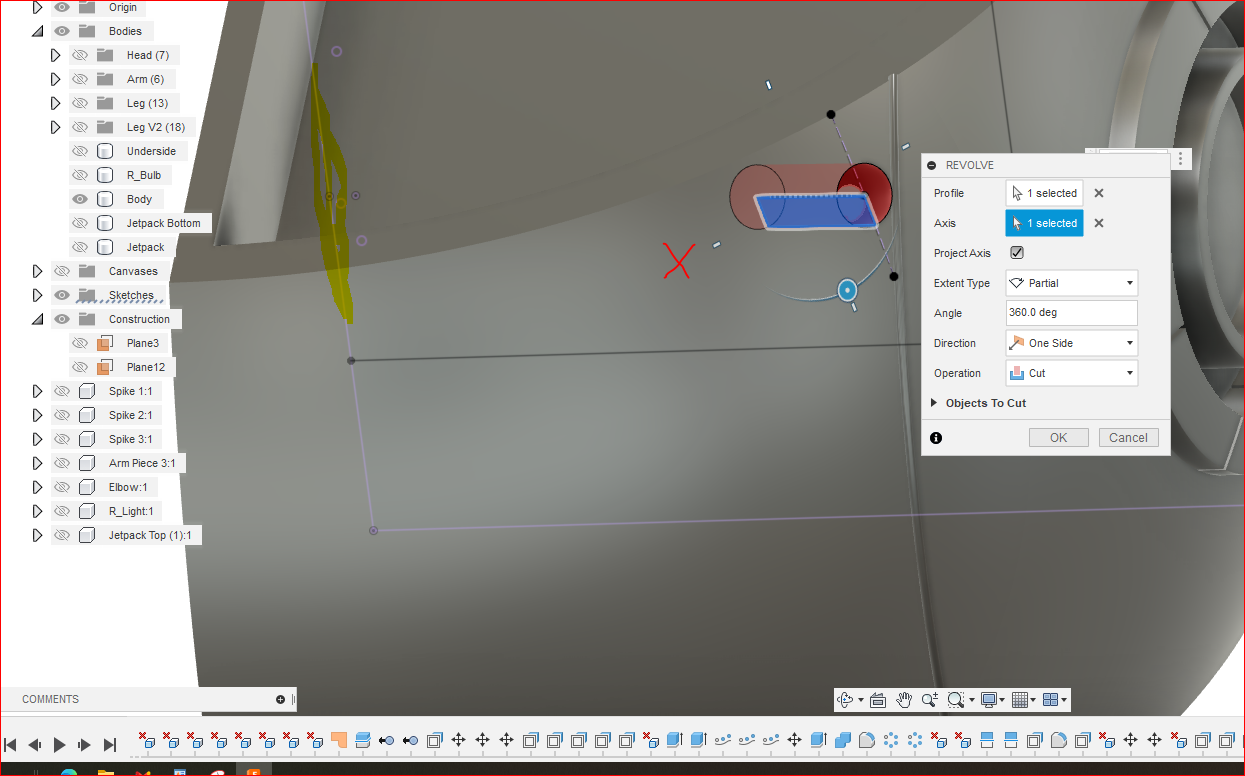Viewport: 1245px width, 776px height.
Task: Toggle the Project Axis checkbox
Action: coord(1017,253)
